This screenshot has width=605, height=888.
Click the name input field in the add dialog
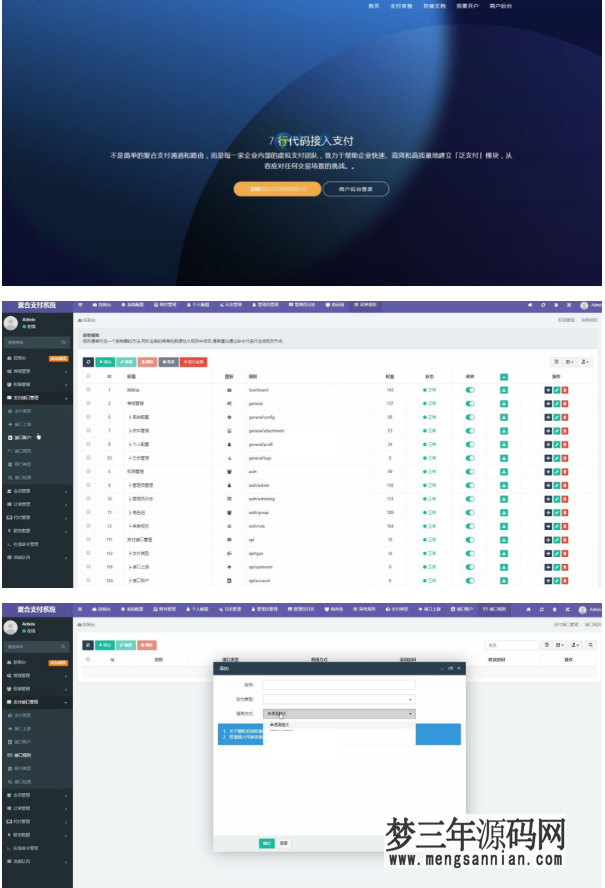pyautogui.click(x=338, y=685)
